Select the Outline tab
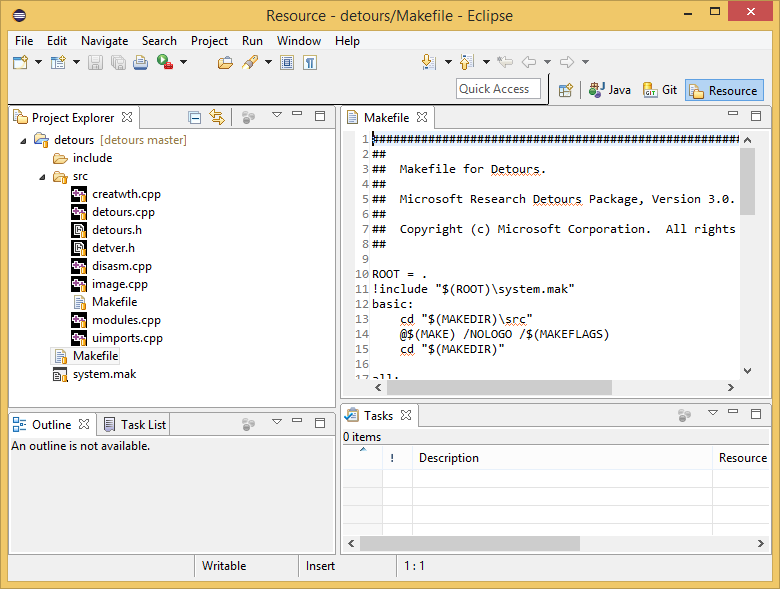Viewport: 780px width, 589px height. (x=51, y=424)
